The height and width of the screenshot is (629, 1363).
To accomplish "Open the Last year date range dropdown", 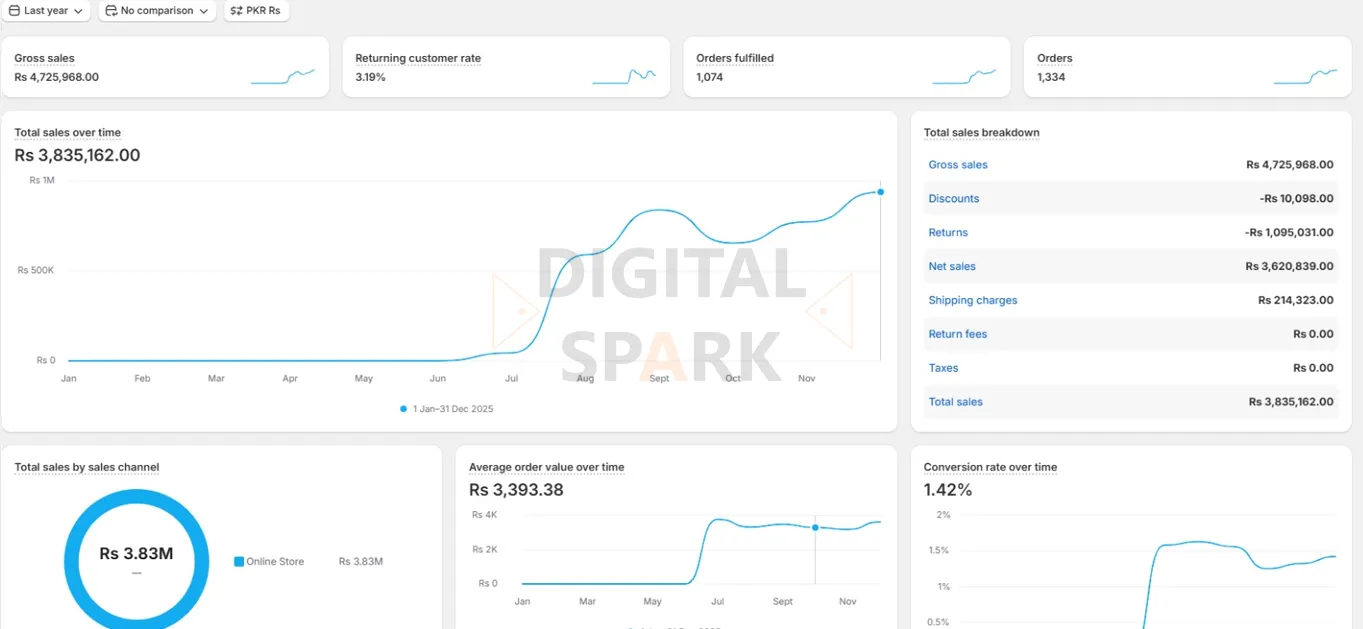I will click(x=44, y=11).
